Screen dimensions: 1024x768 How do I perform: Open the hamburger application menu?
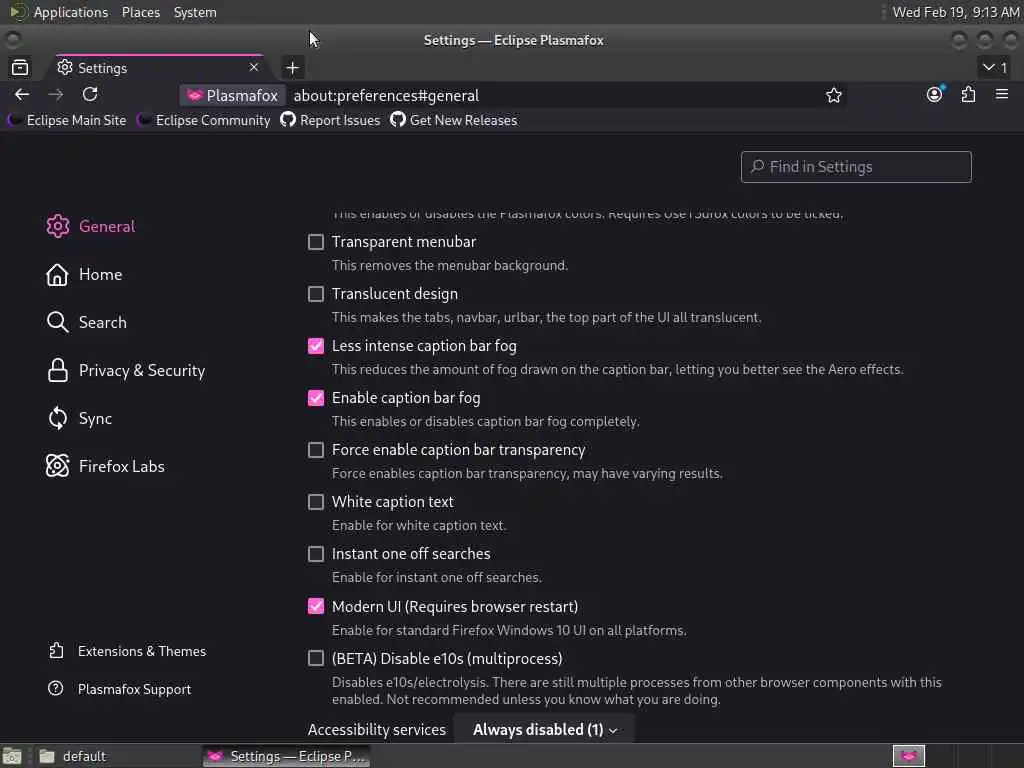click(x=1002, y=94)
